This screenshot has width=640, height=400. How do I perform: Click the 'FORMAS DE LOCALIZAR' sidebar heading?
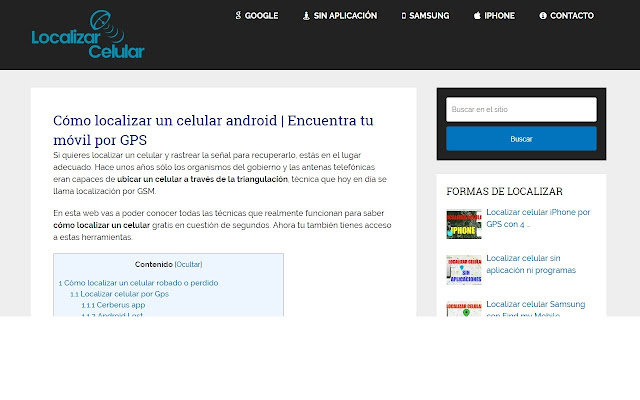click(504, 191)
